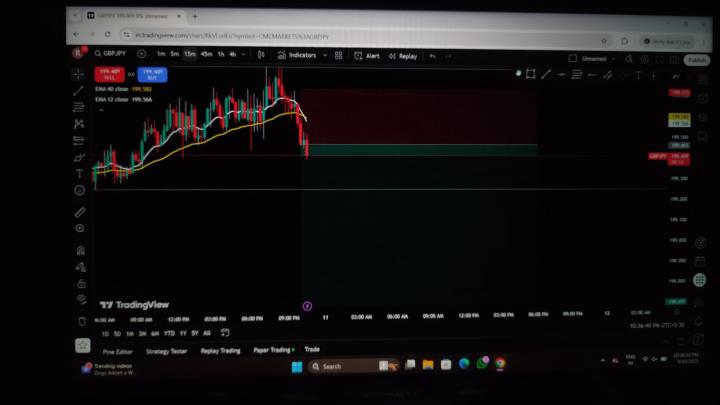The width and height of the screenshot is (720, 405).
Task: Select parallel channel tool in favorites toolbar
Action: [608, 75]
